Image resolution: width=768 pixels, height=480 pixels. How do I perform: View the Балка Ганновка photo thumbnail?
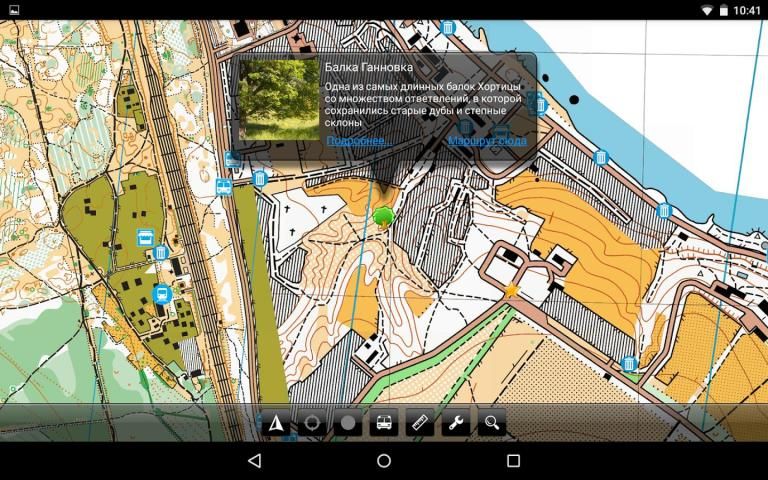(x=280, y=99)
